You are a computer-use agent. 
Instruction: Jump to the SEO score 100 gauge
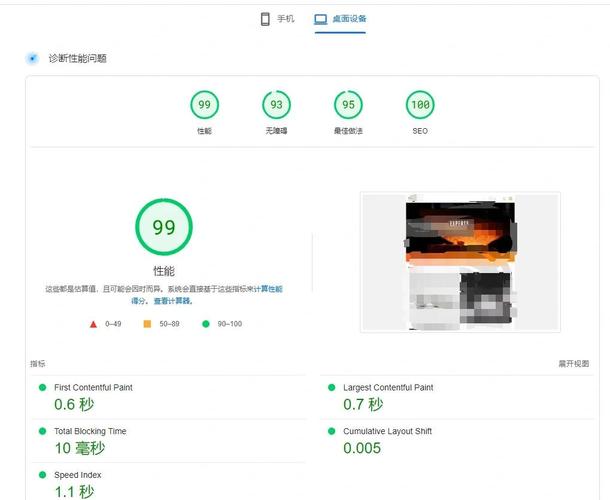click(x=420, y=105)
